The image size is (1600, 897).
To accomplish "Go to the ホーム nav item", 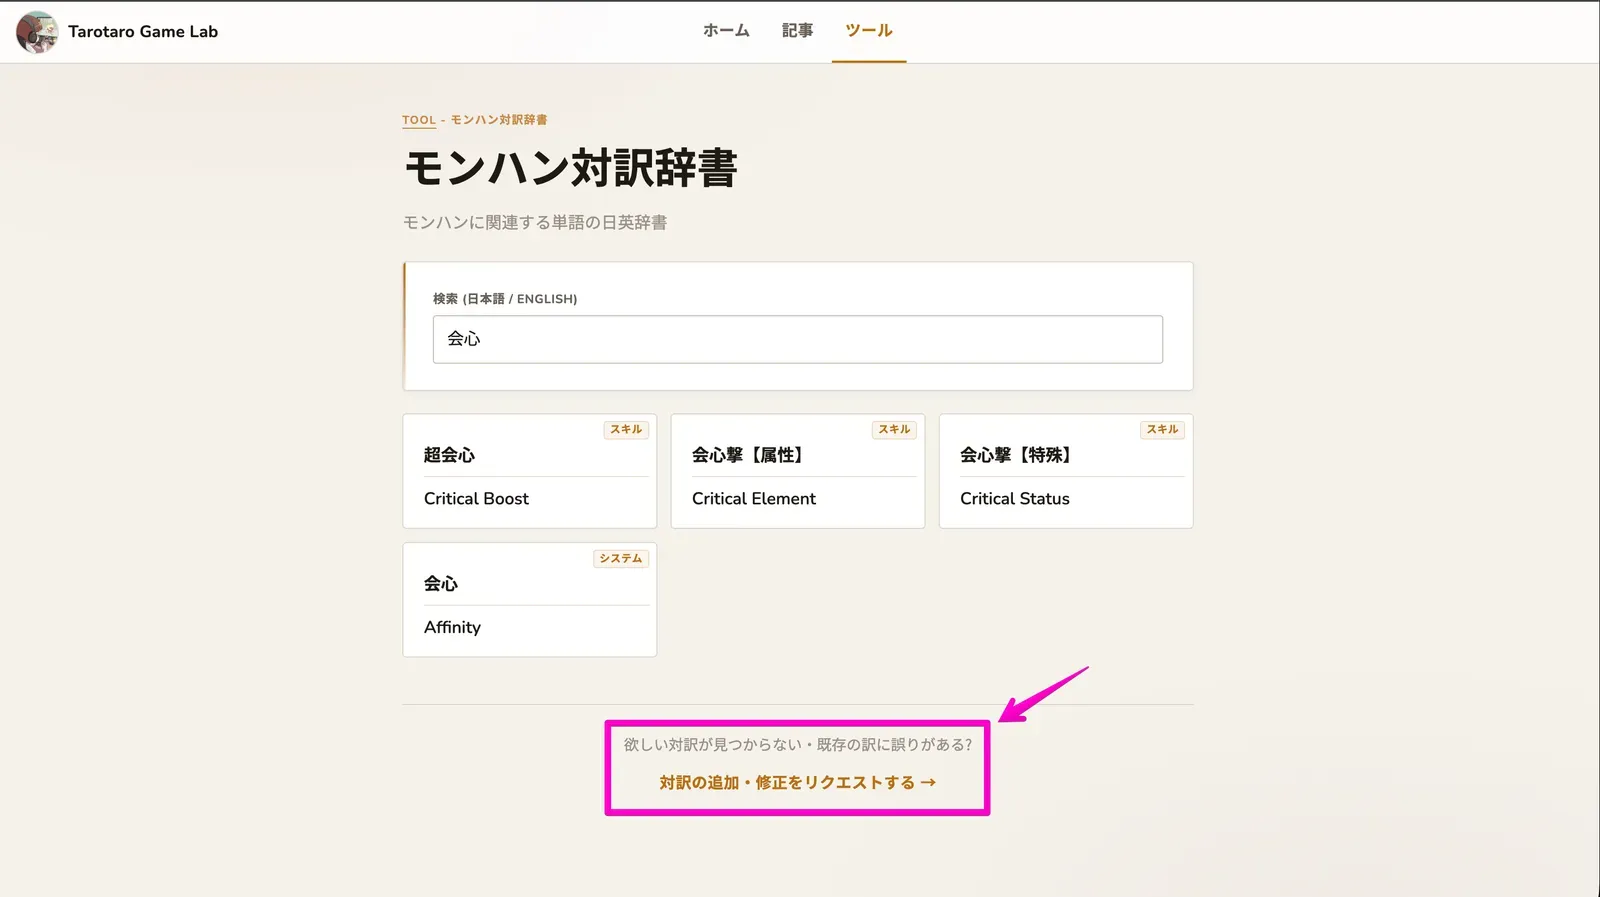I will [726, 31].
